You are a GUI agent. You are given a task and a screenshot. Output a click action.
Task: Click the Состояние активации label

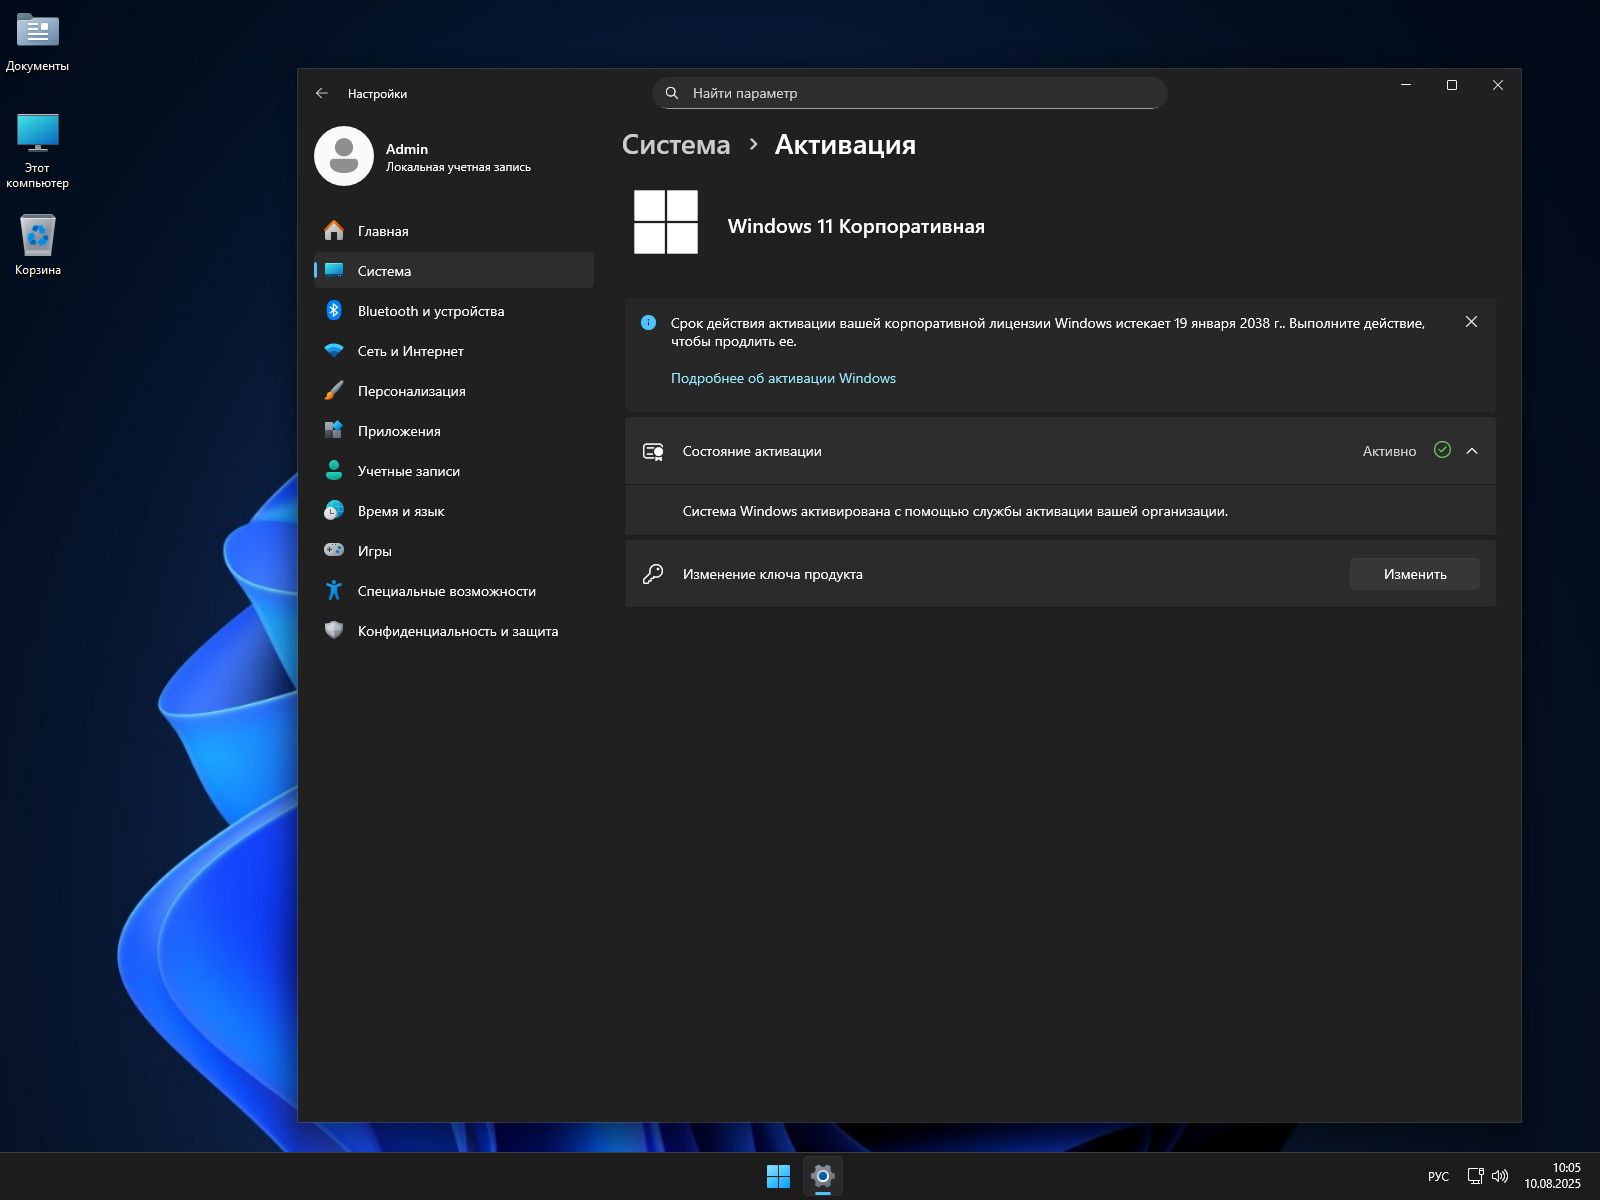pyautogui.click(x=752, y=451)
